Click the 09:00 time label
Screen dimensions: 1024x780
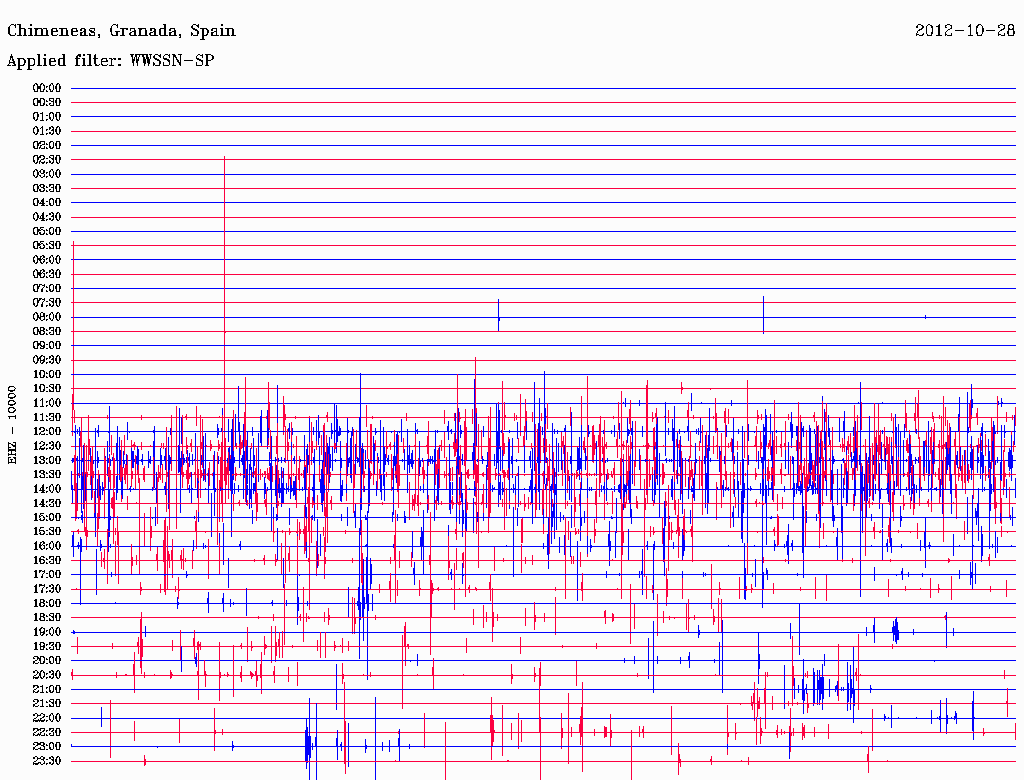(x=47, y=346)
